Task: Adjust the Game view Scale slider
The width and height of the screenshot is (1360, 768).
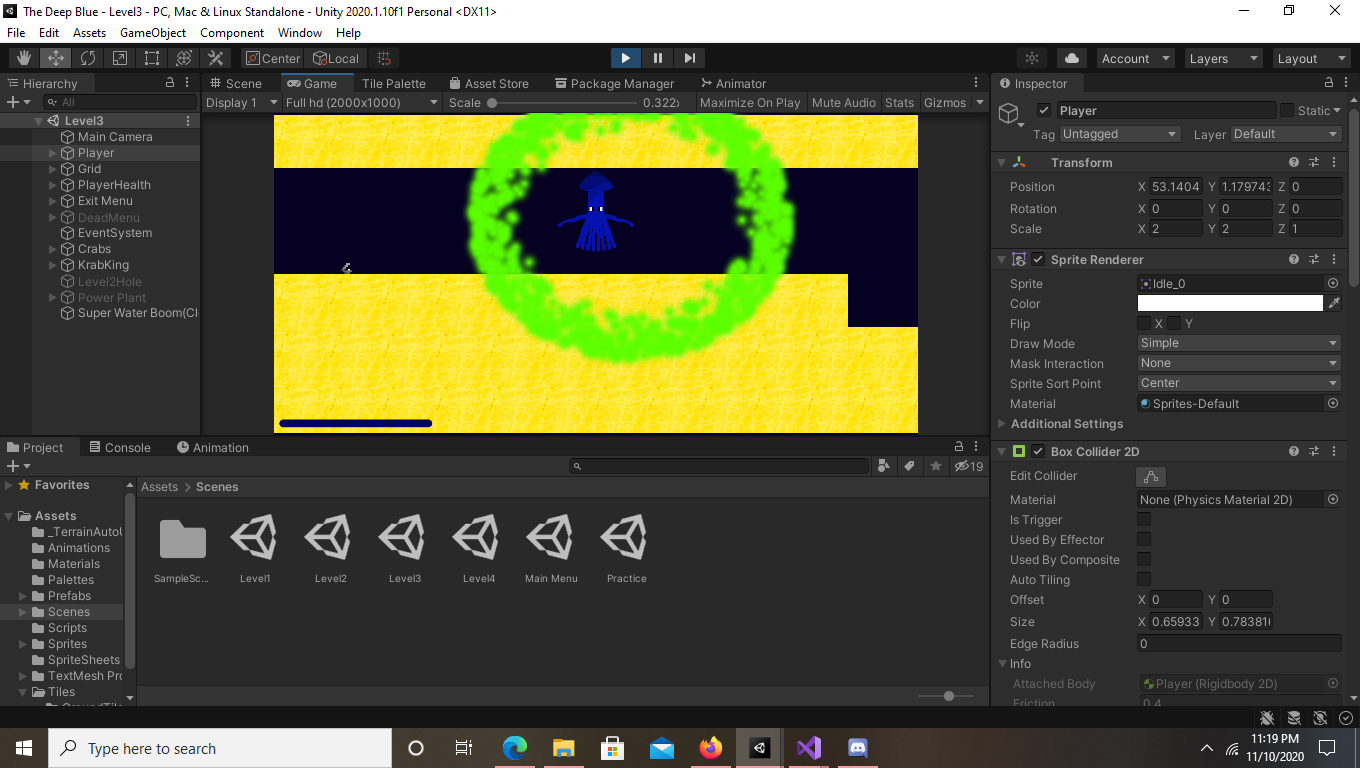Action: (x=563, y=102)
